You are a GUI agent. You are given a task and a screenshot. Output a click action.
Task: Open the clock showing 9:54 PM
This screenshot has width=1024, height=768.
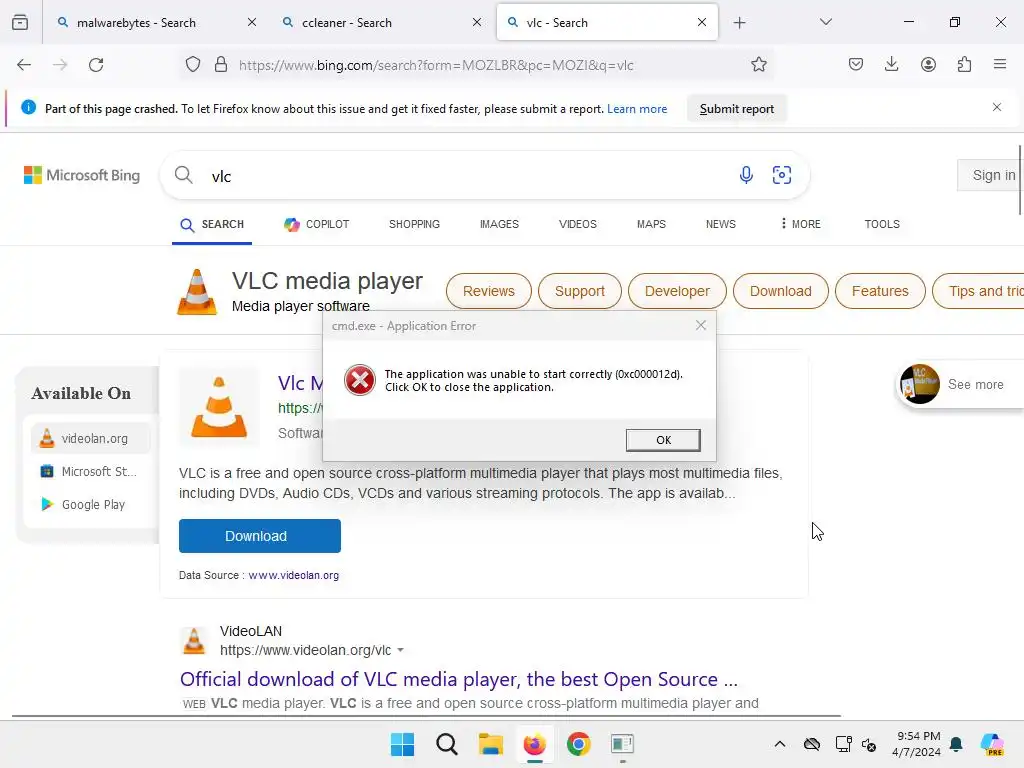pos(918,744)
